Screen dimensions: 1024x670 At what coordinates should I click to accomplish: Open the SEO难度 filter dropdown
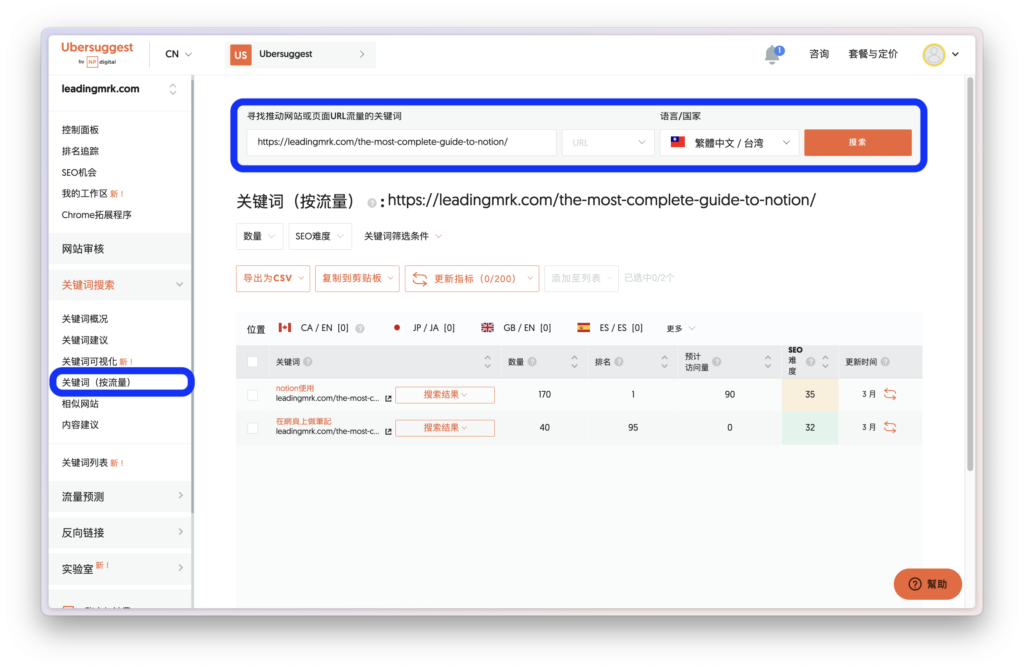point(320,236)
